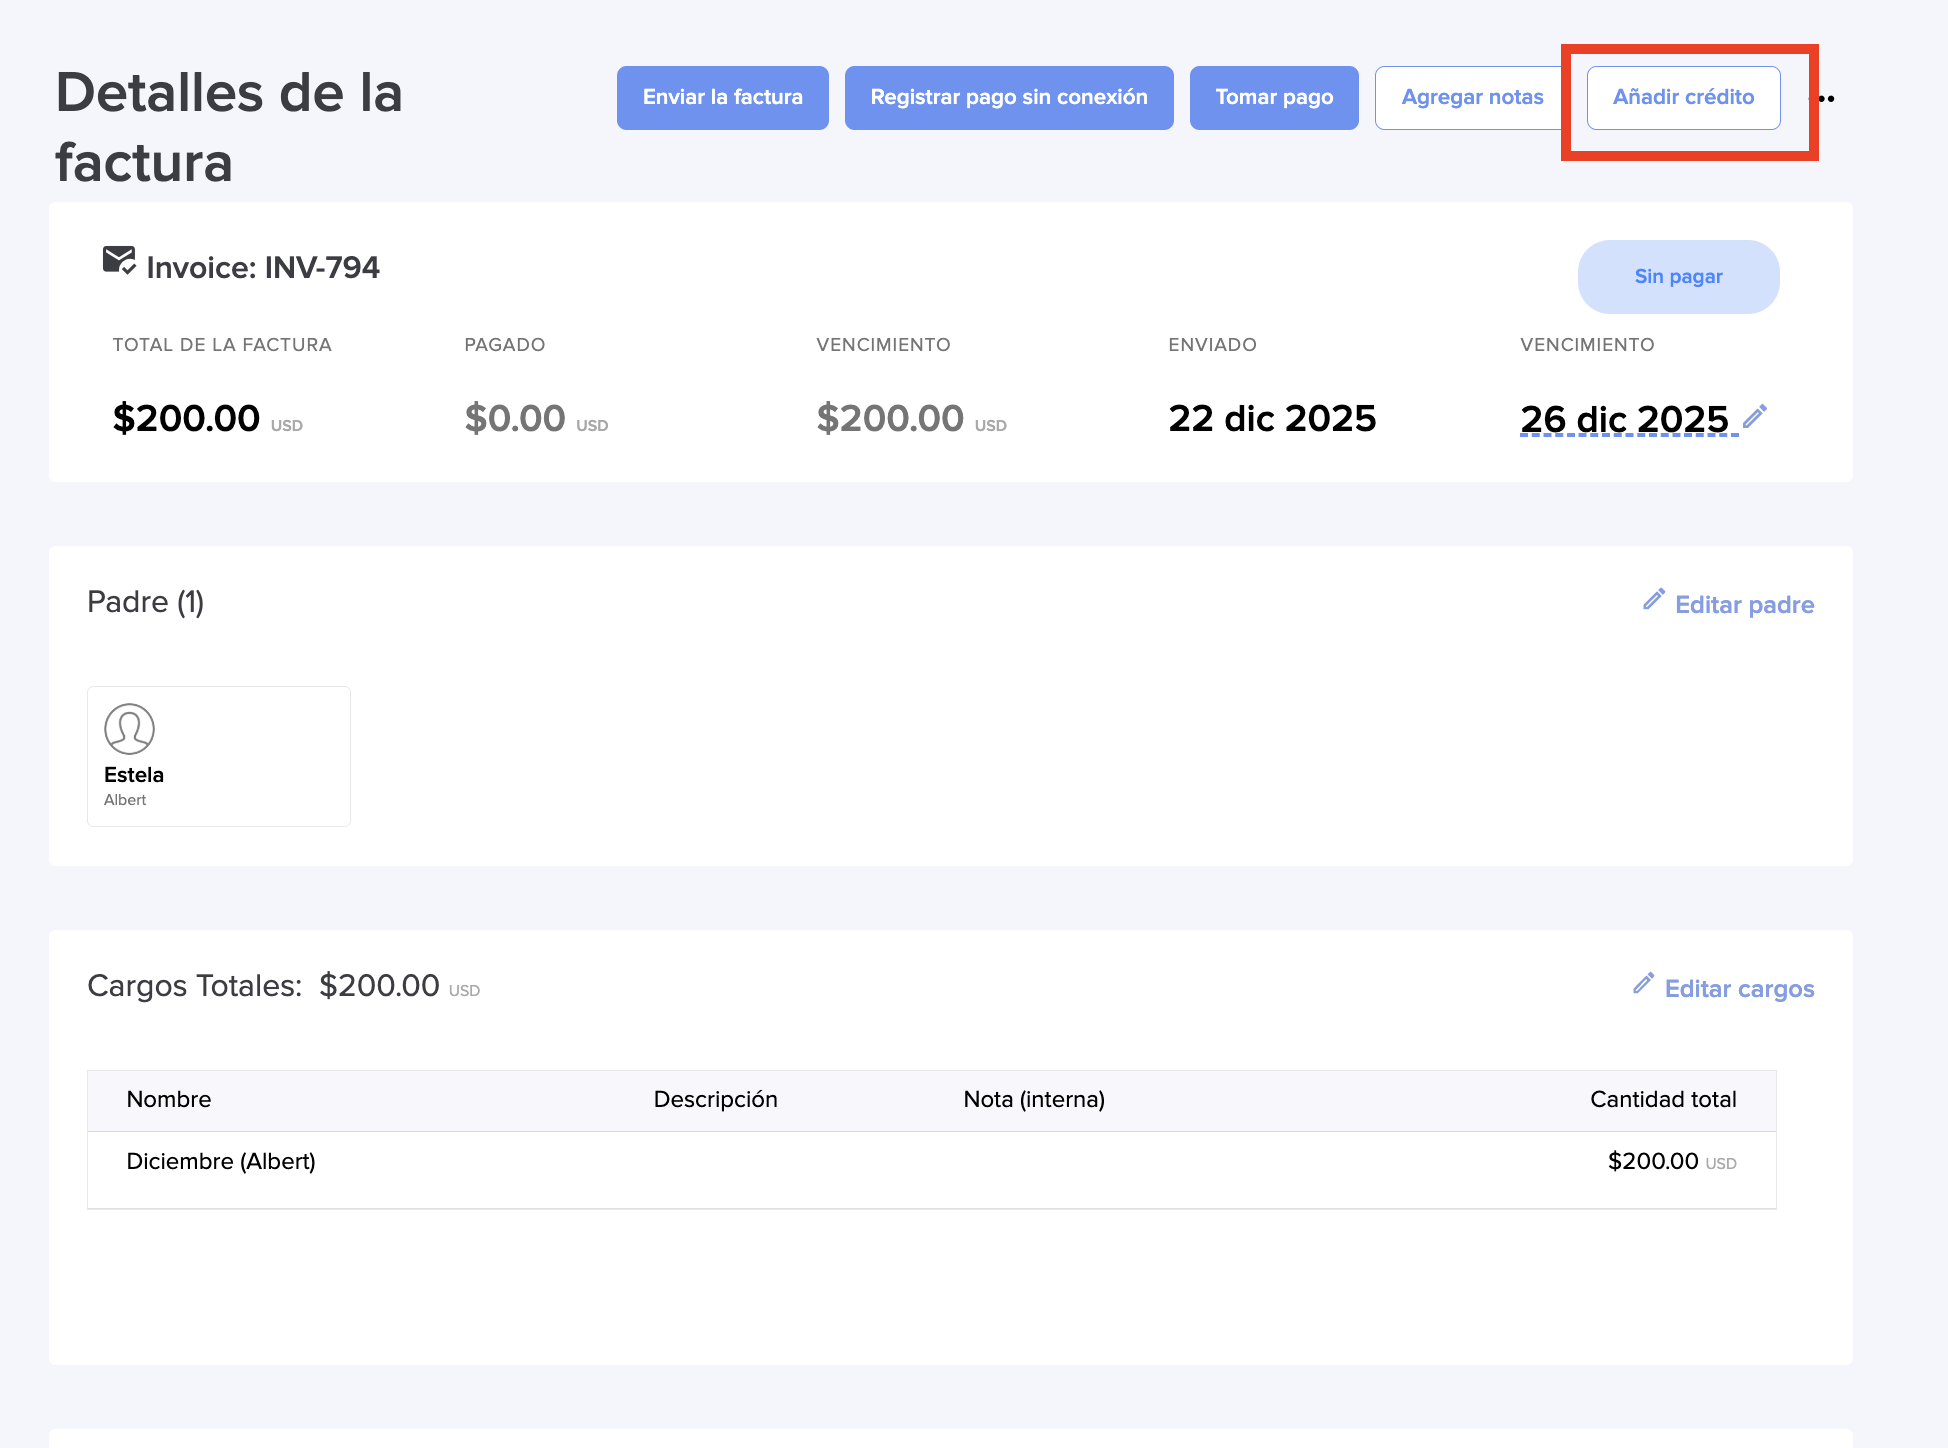The width and height of the screenshot is (1948, 1448).
Task: Click the Descripción column header
Action: coord(715,1100)
